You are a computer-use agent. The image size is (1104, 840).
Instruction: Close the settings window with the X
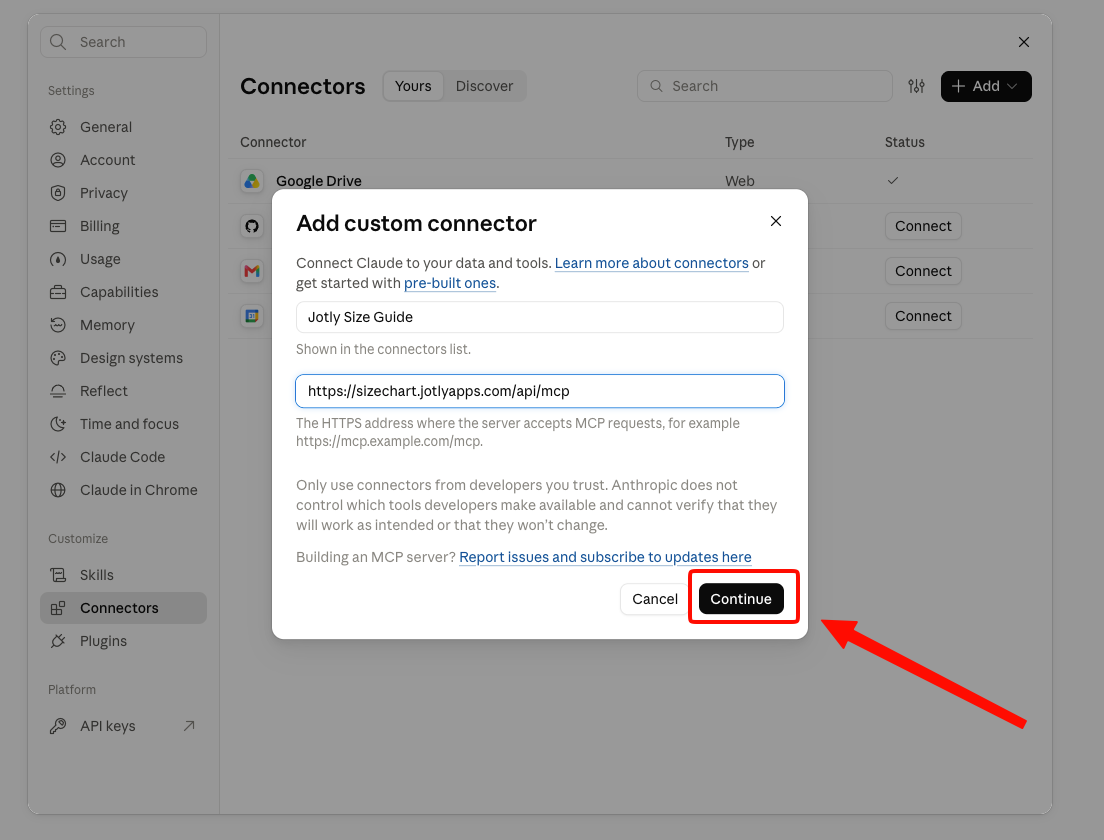[1024, 42]
